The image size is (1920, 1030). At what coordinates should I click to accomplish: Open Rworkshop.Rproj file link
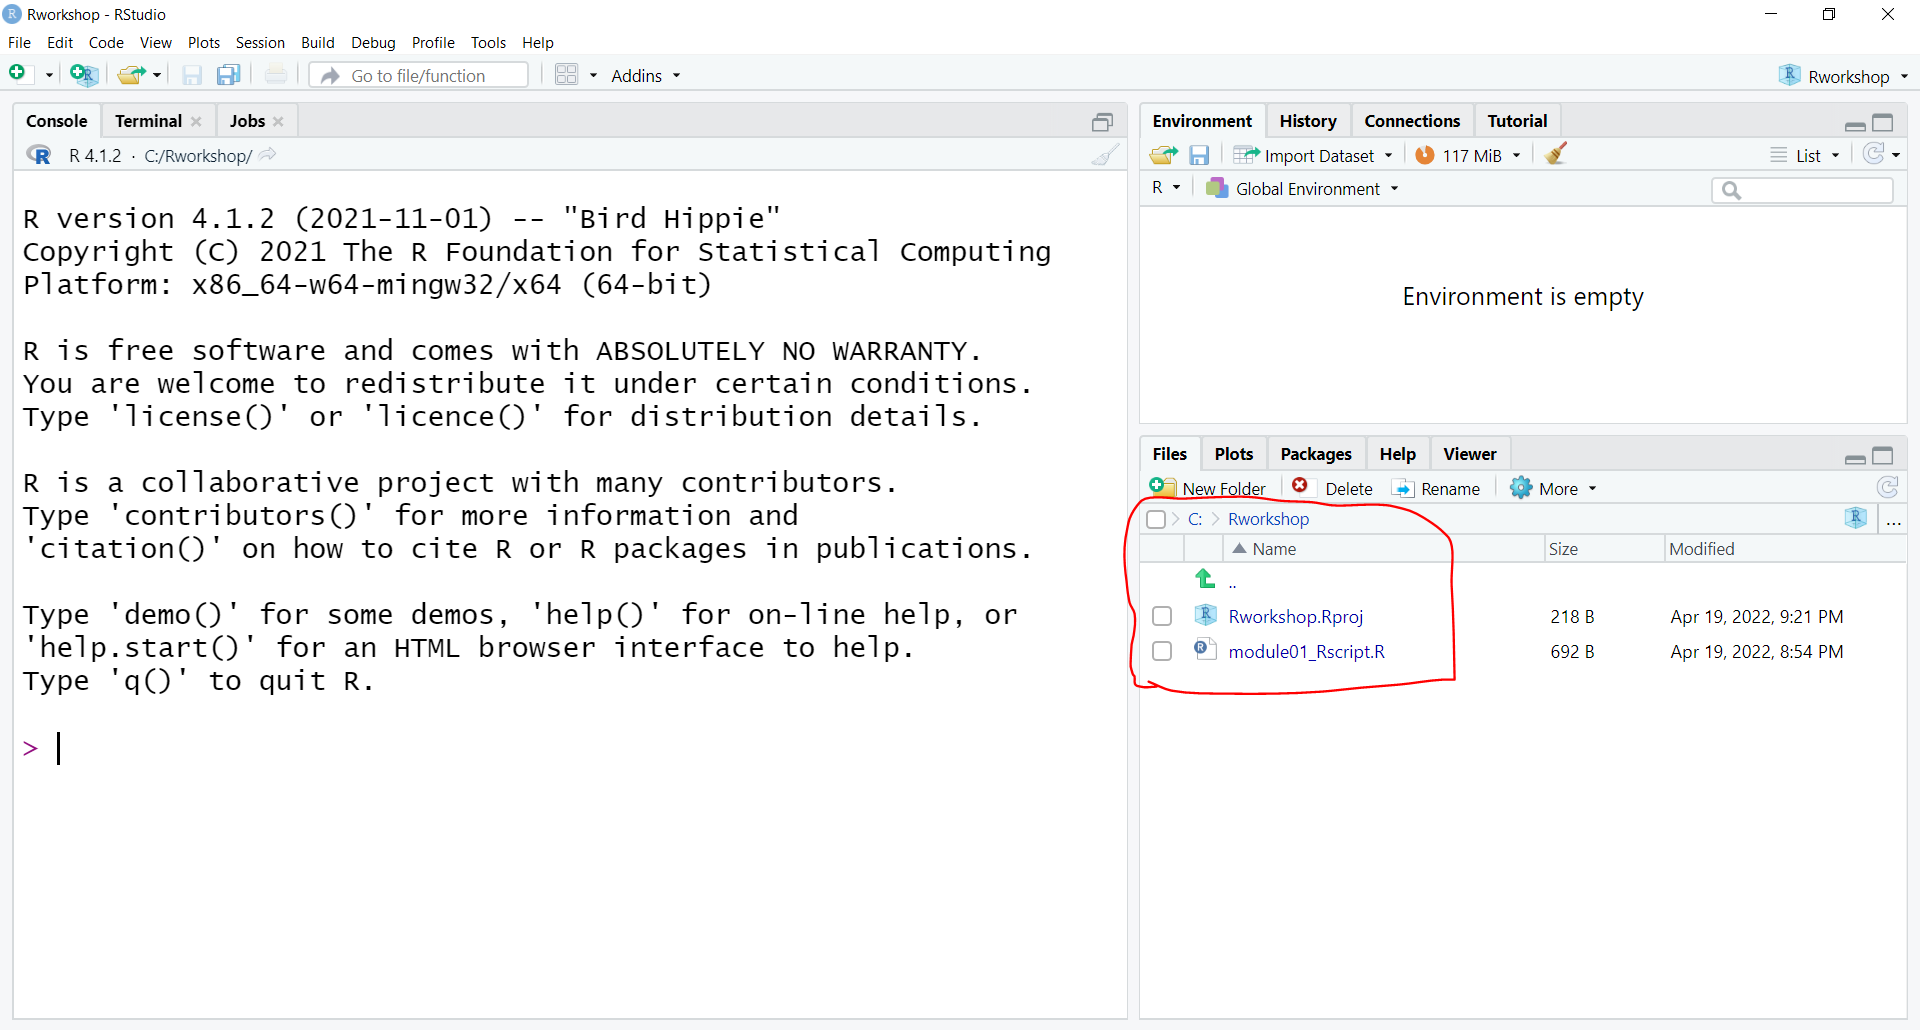pyautogui.click(x=1296, y=616)
